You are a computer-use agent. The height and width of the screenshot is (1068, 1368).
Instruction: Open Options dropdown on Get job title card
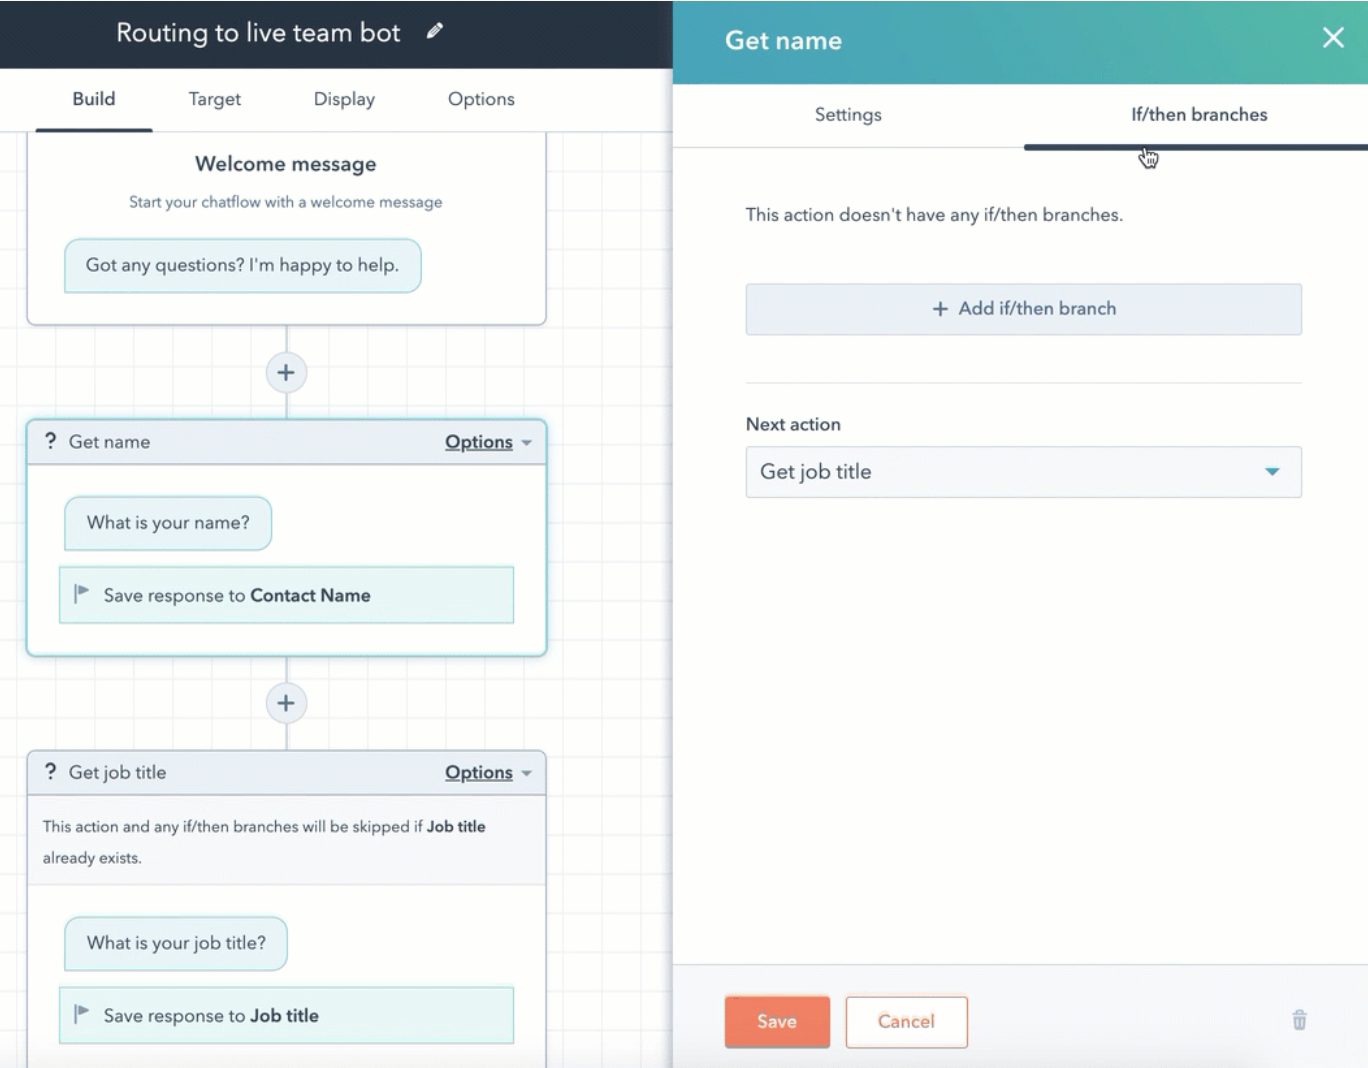point(487,773)
